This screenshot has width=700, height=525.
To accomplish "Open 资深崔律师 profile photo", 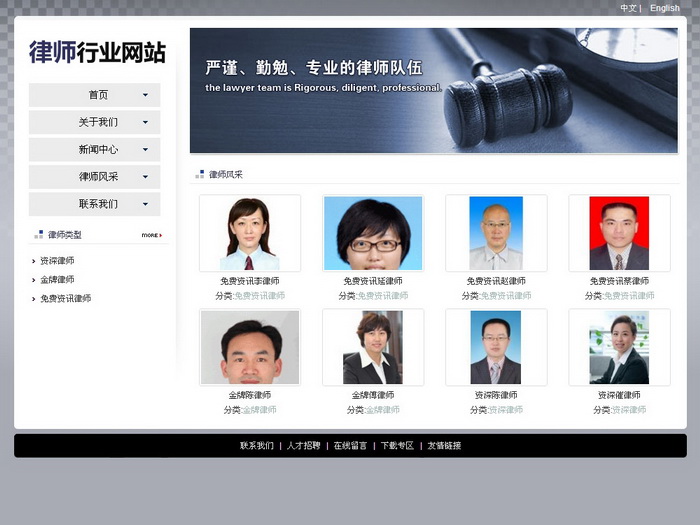I will (x=619, y=347).
